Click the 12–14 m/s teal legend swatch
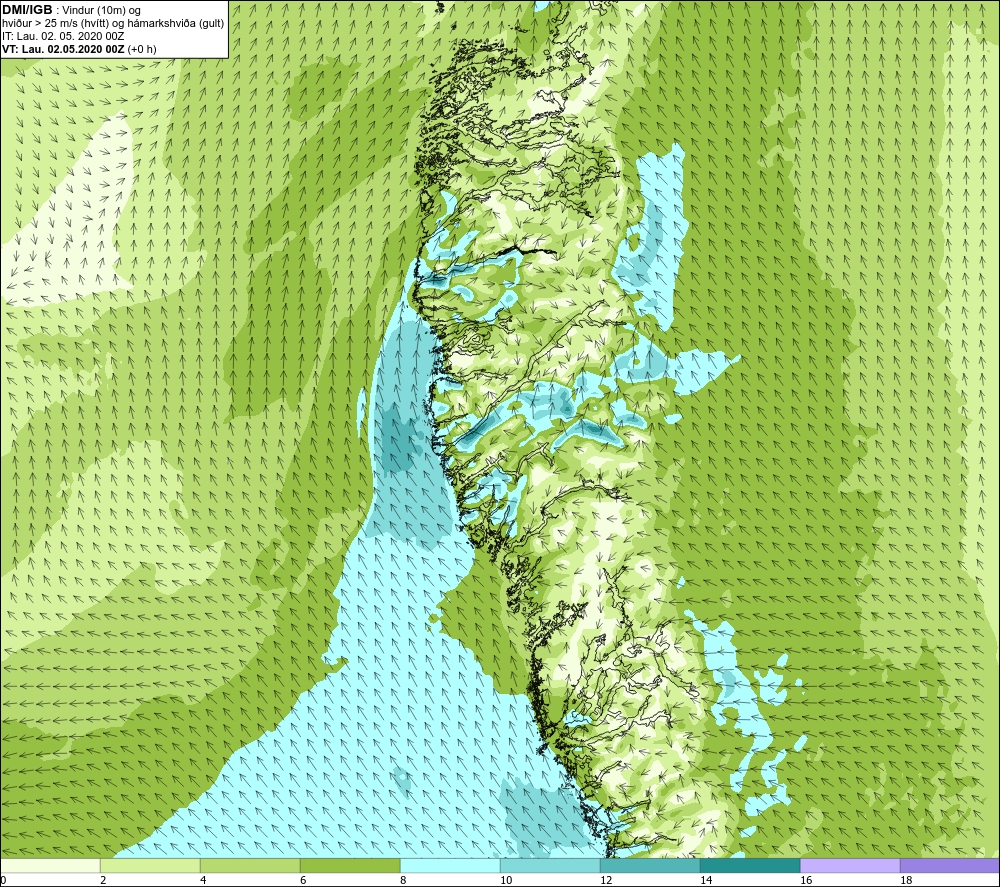Viewport: 1000px width, 887px height. [x=650, y=865]
